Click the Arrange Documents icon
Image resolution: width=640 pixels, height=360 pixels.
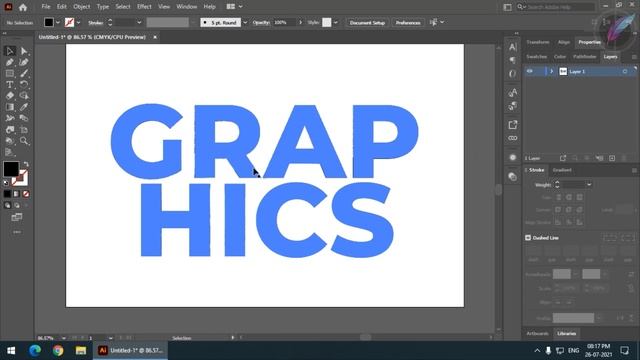pos(231,7)
